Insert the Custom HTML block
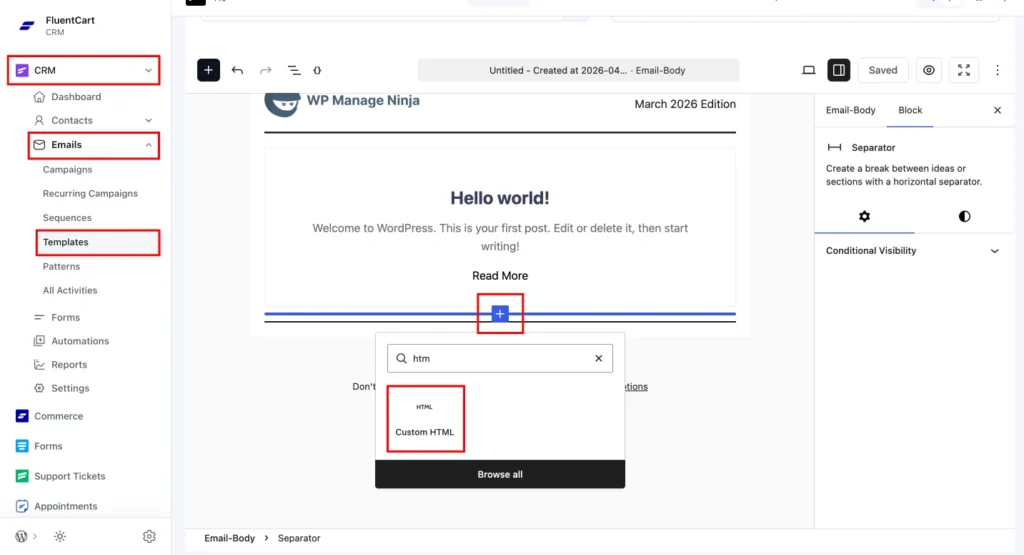 point(425,419)
